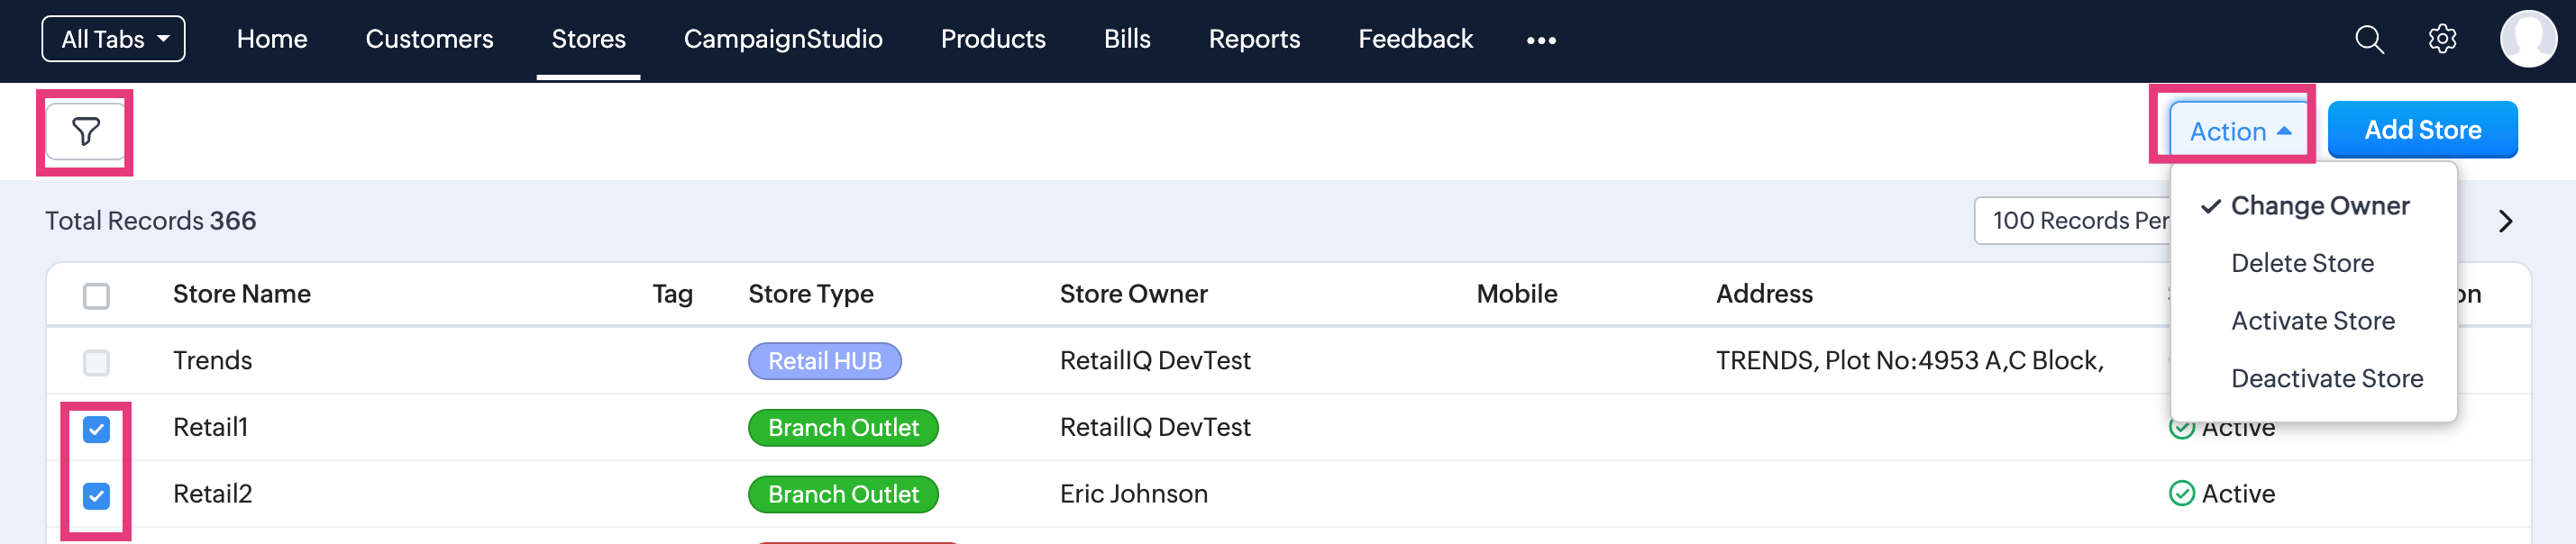Click the Retail HUB badge
2576x544 pixels.
[825, 361]
